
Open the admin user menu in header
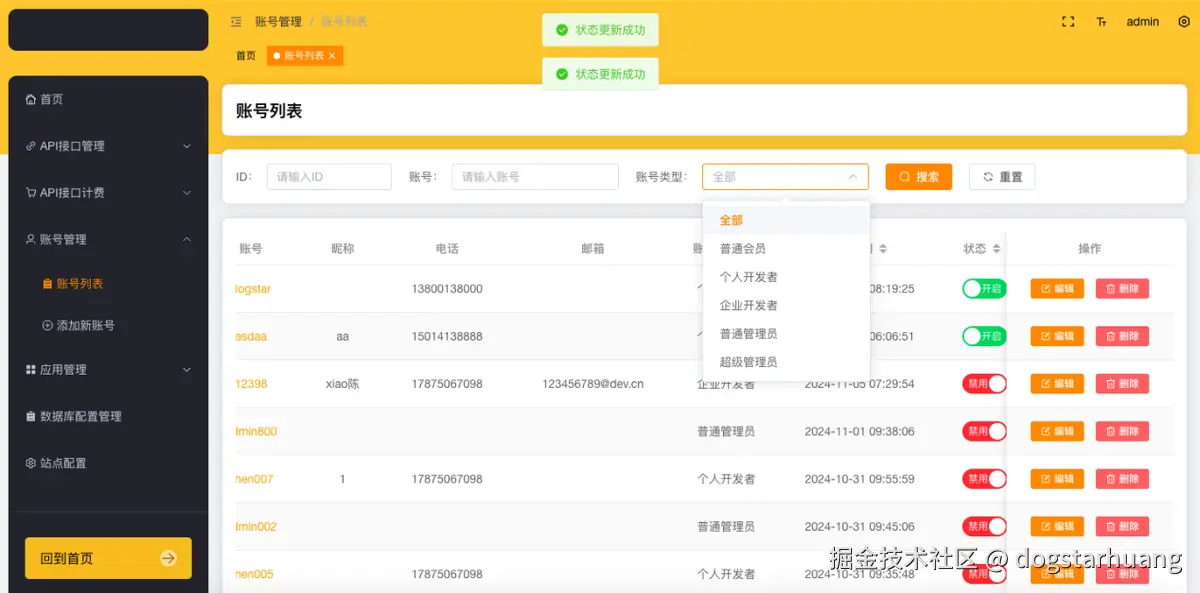tap(1143, 21)
